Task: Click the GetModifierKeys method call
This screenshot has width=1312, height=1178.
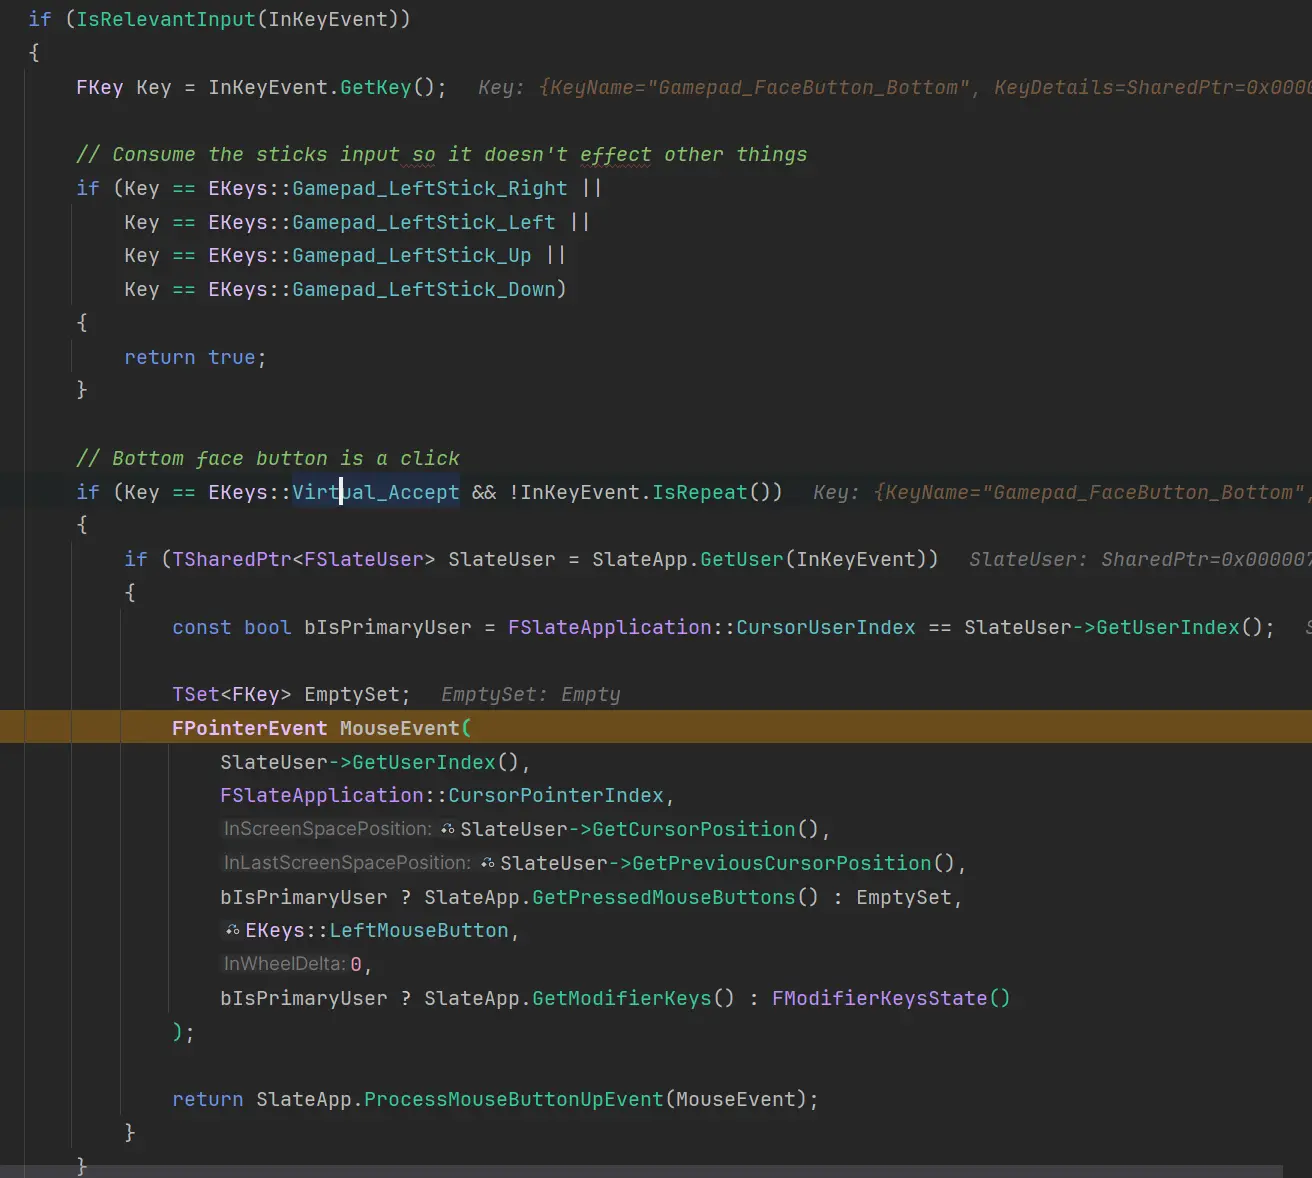Action: (621, 998)
